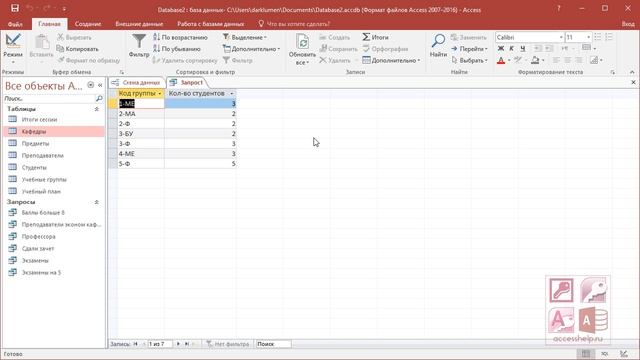Click Вход sign-in link
640x360 pixels.
[628, 24]
